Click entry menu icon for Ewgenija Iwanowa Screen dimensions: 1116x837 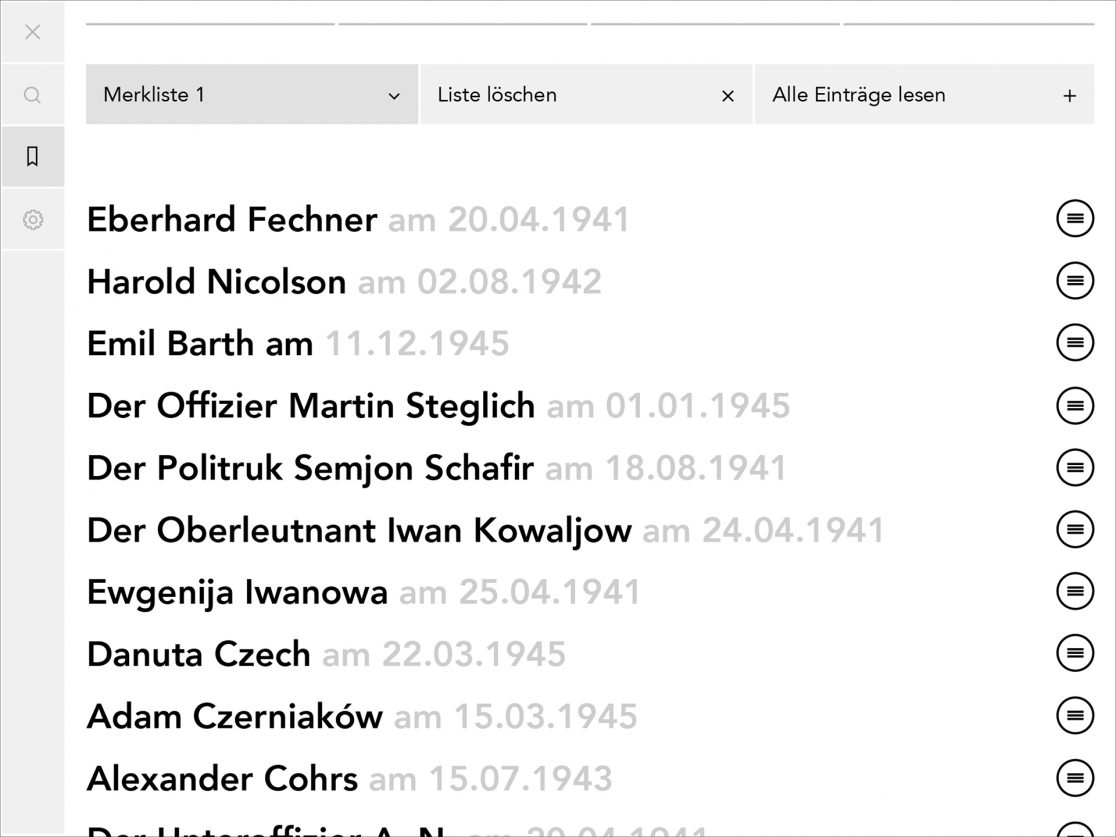(x=1075, y=592)
